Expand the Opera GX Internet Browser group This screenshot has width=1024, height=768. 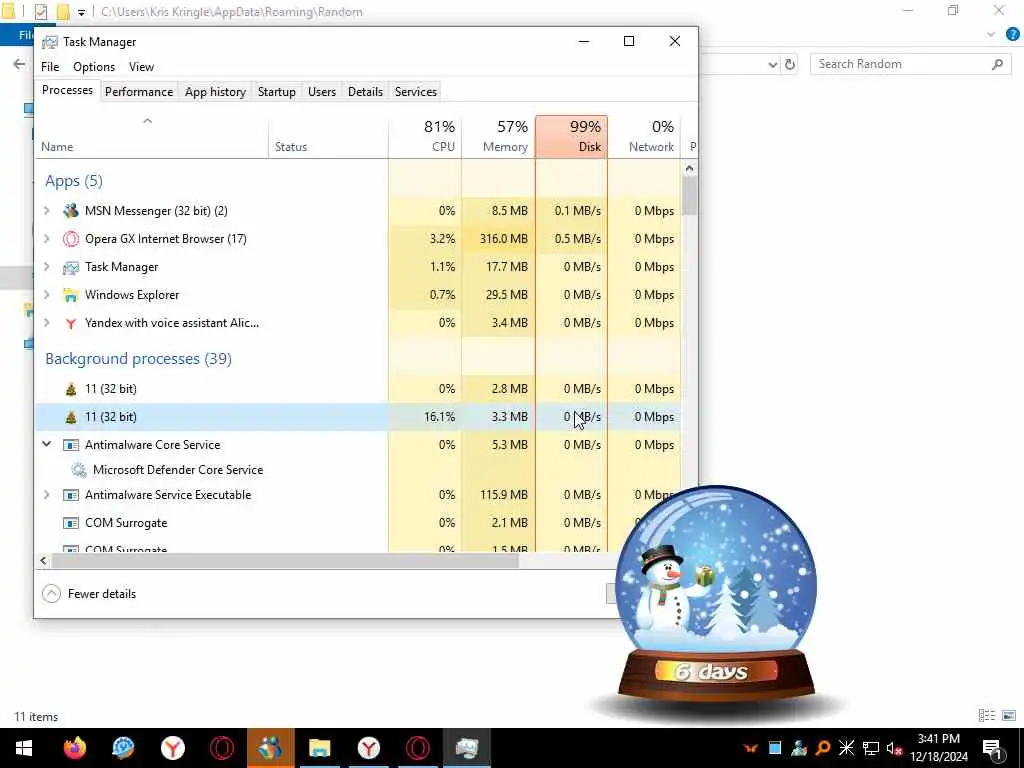click(x=46, y=239)
